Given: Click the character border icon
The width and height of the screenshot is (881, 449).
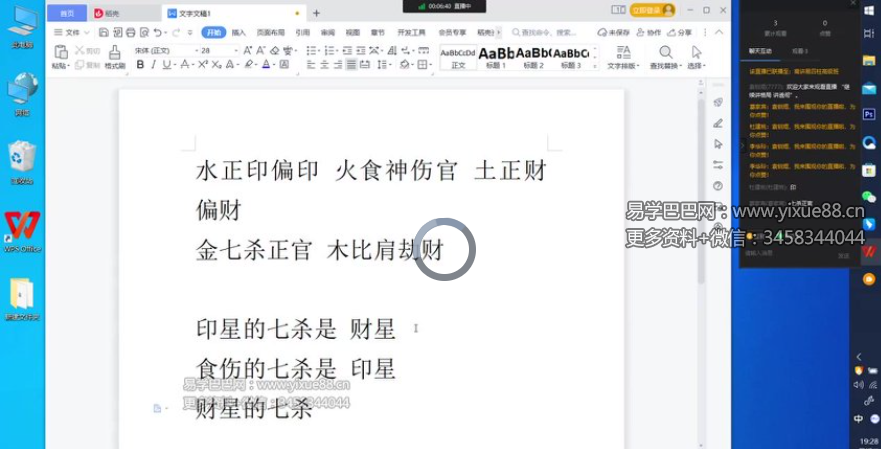Looking at the screenshot, I should 284,65.
